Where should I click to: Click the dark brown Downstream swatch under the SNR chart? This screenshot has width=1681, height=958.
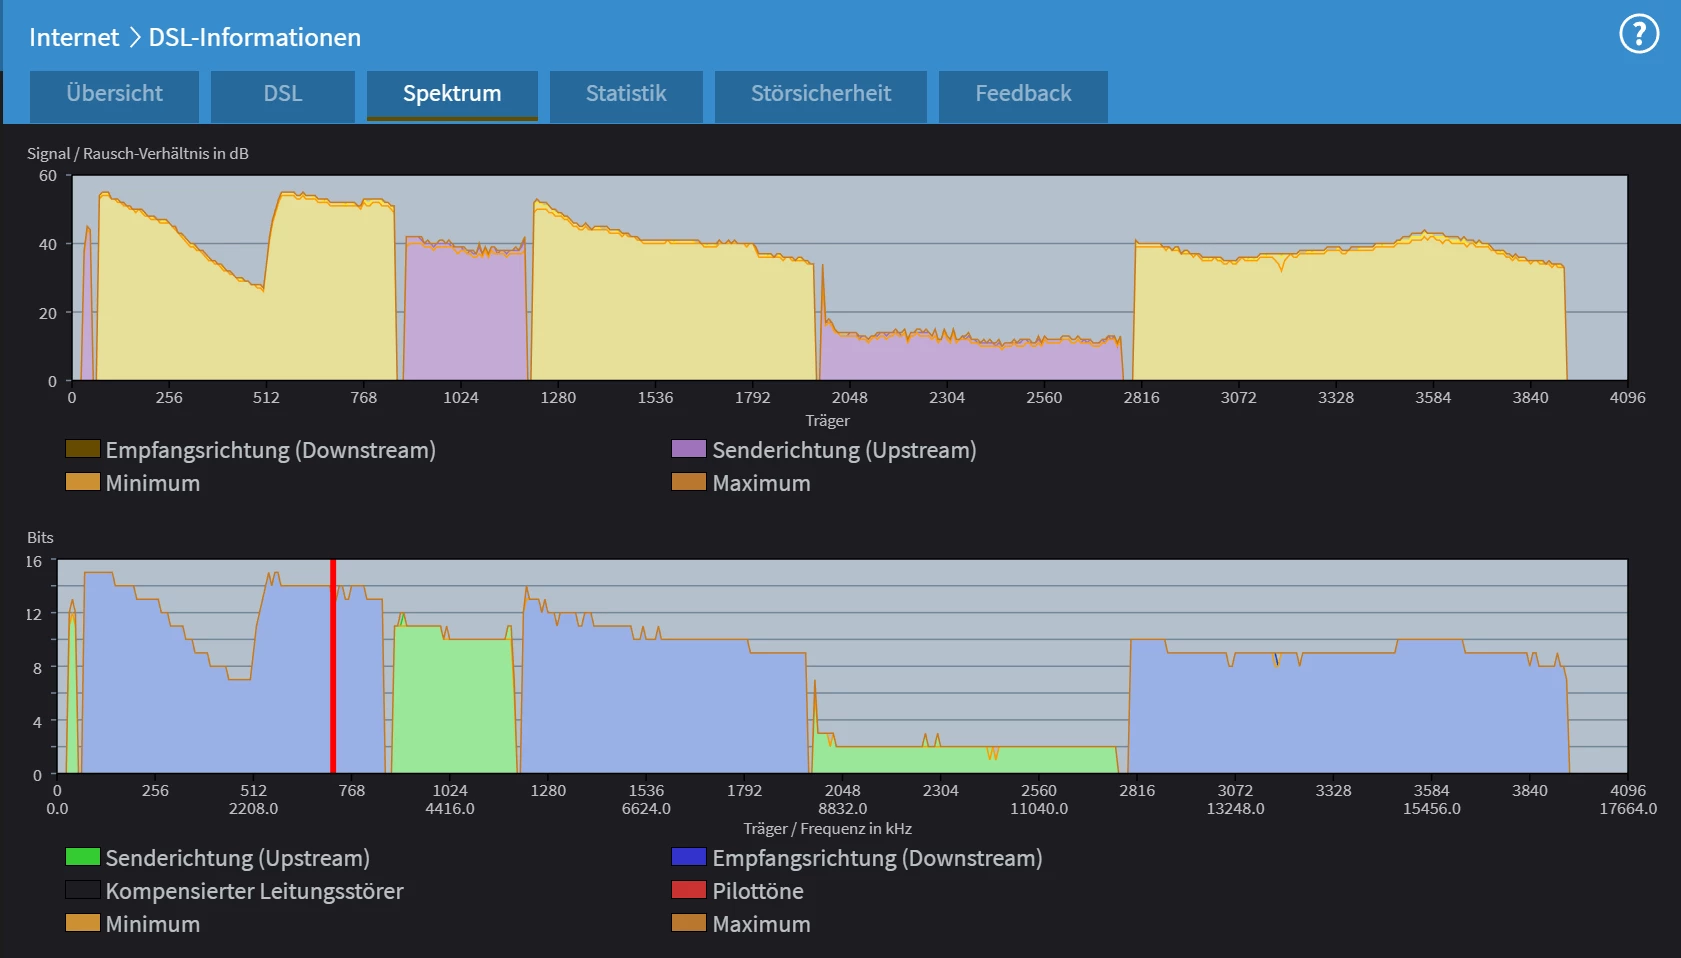point(83,449)
